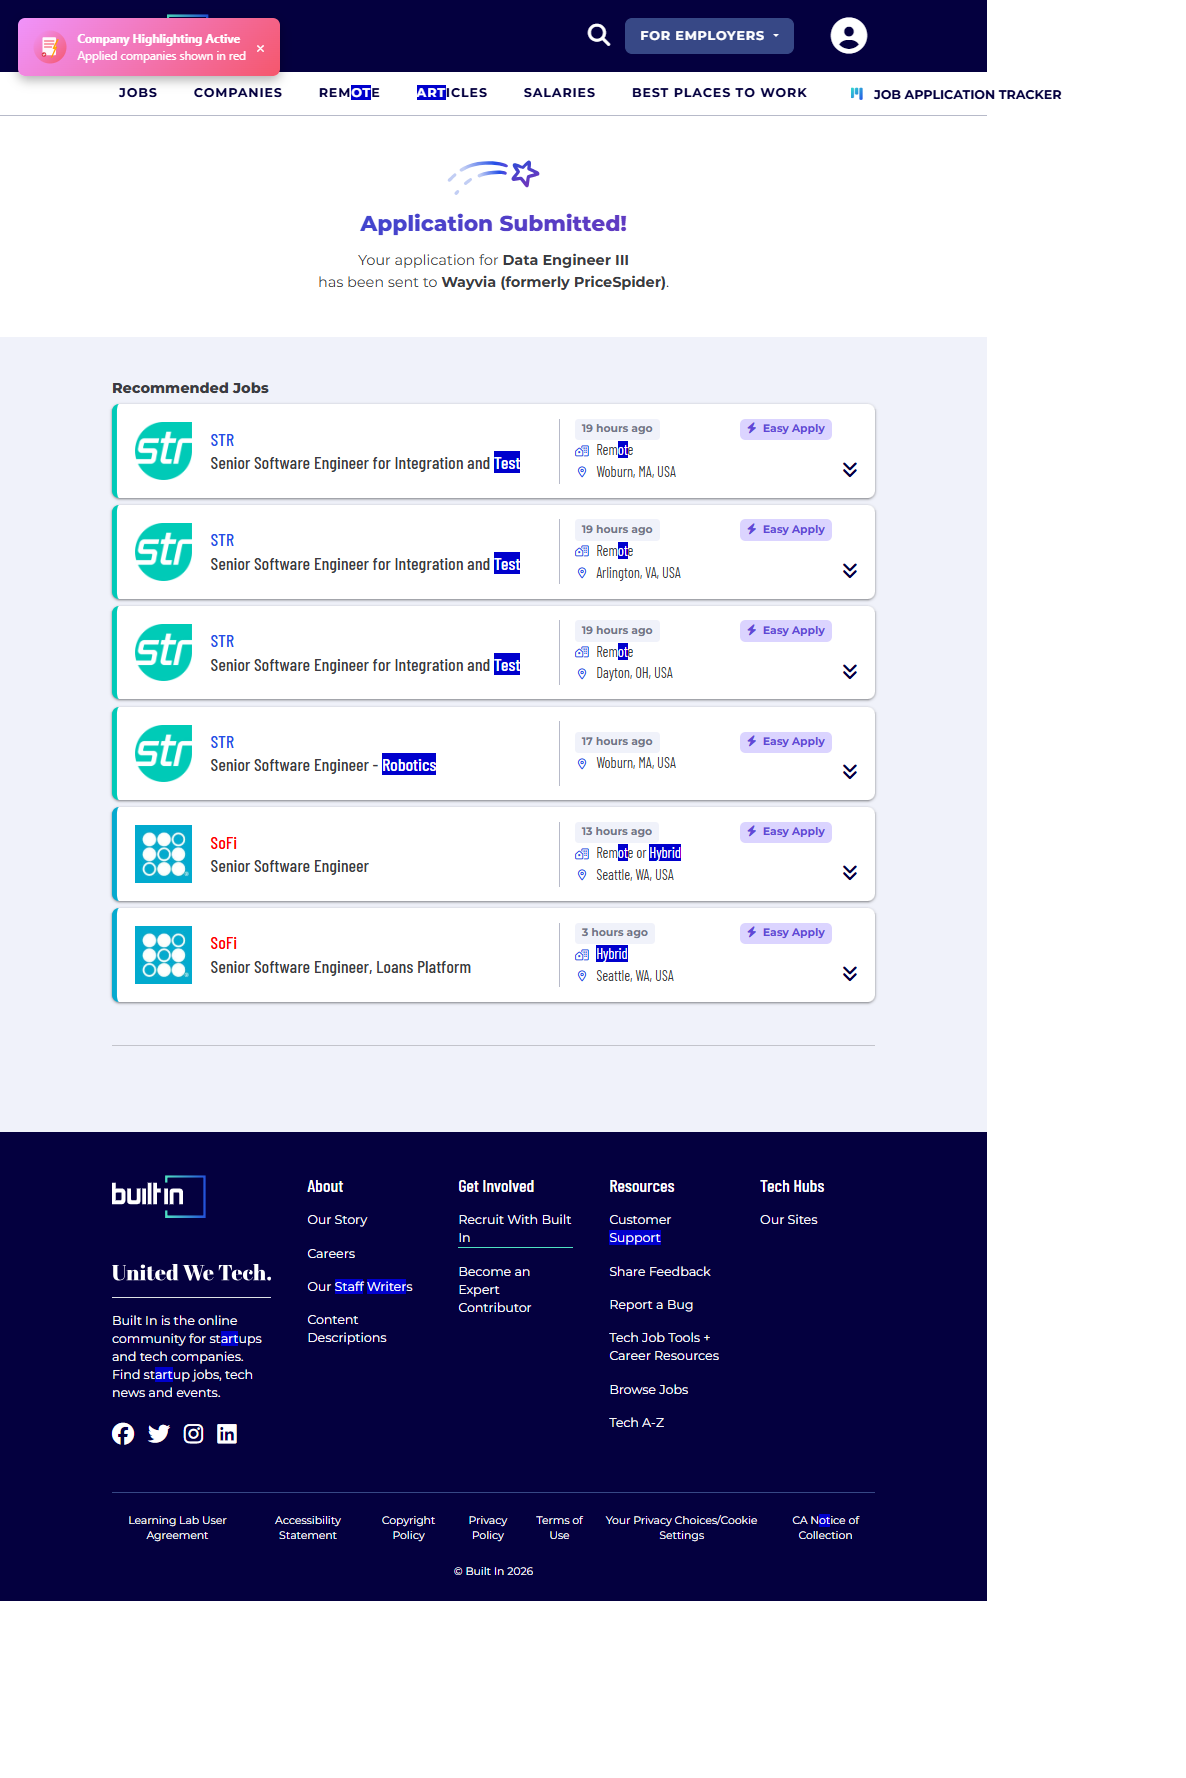Open the user profile avatar icon

coord(848,35)
